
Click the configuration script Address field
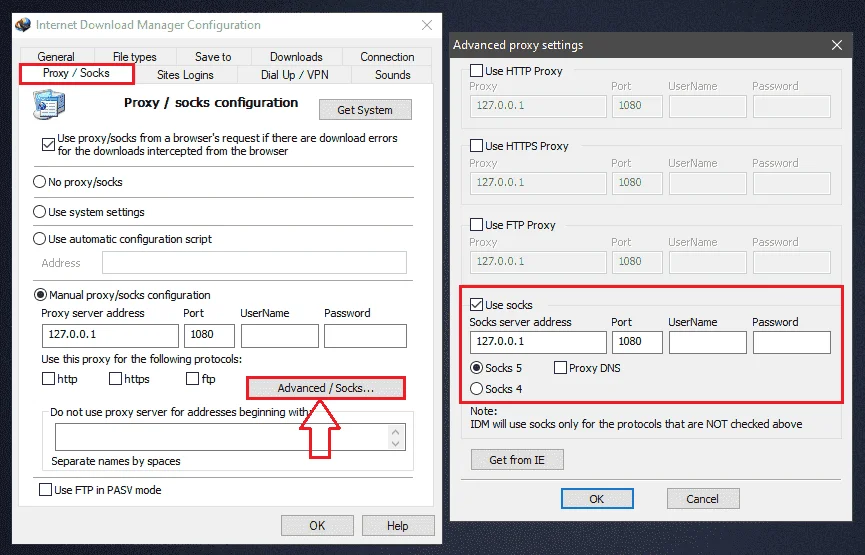pos(254,263)
